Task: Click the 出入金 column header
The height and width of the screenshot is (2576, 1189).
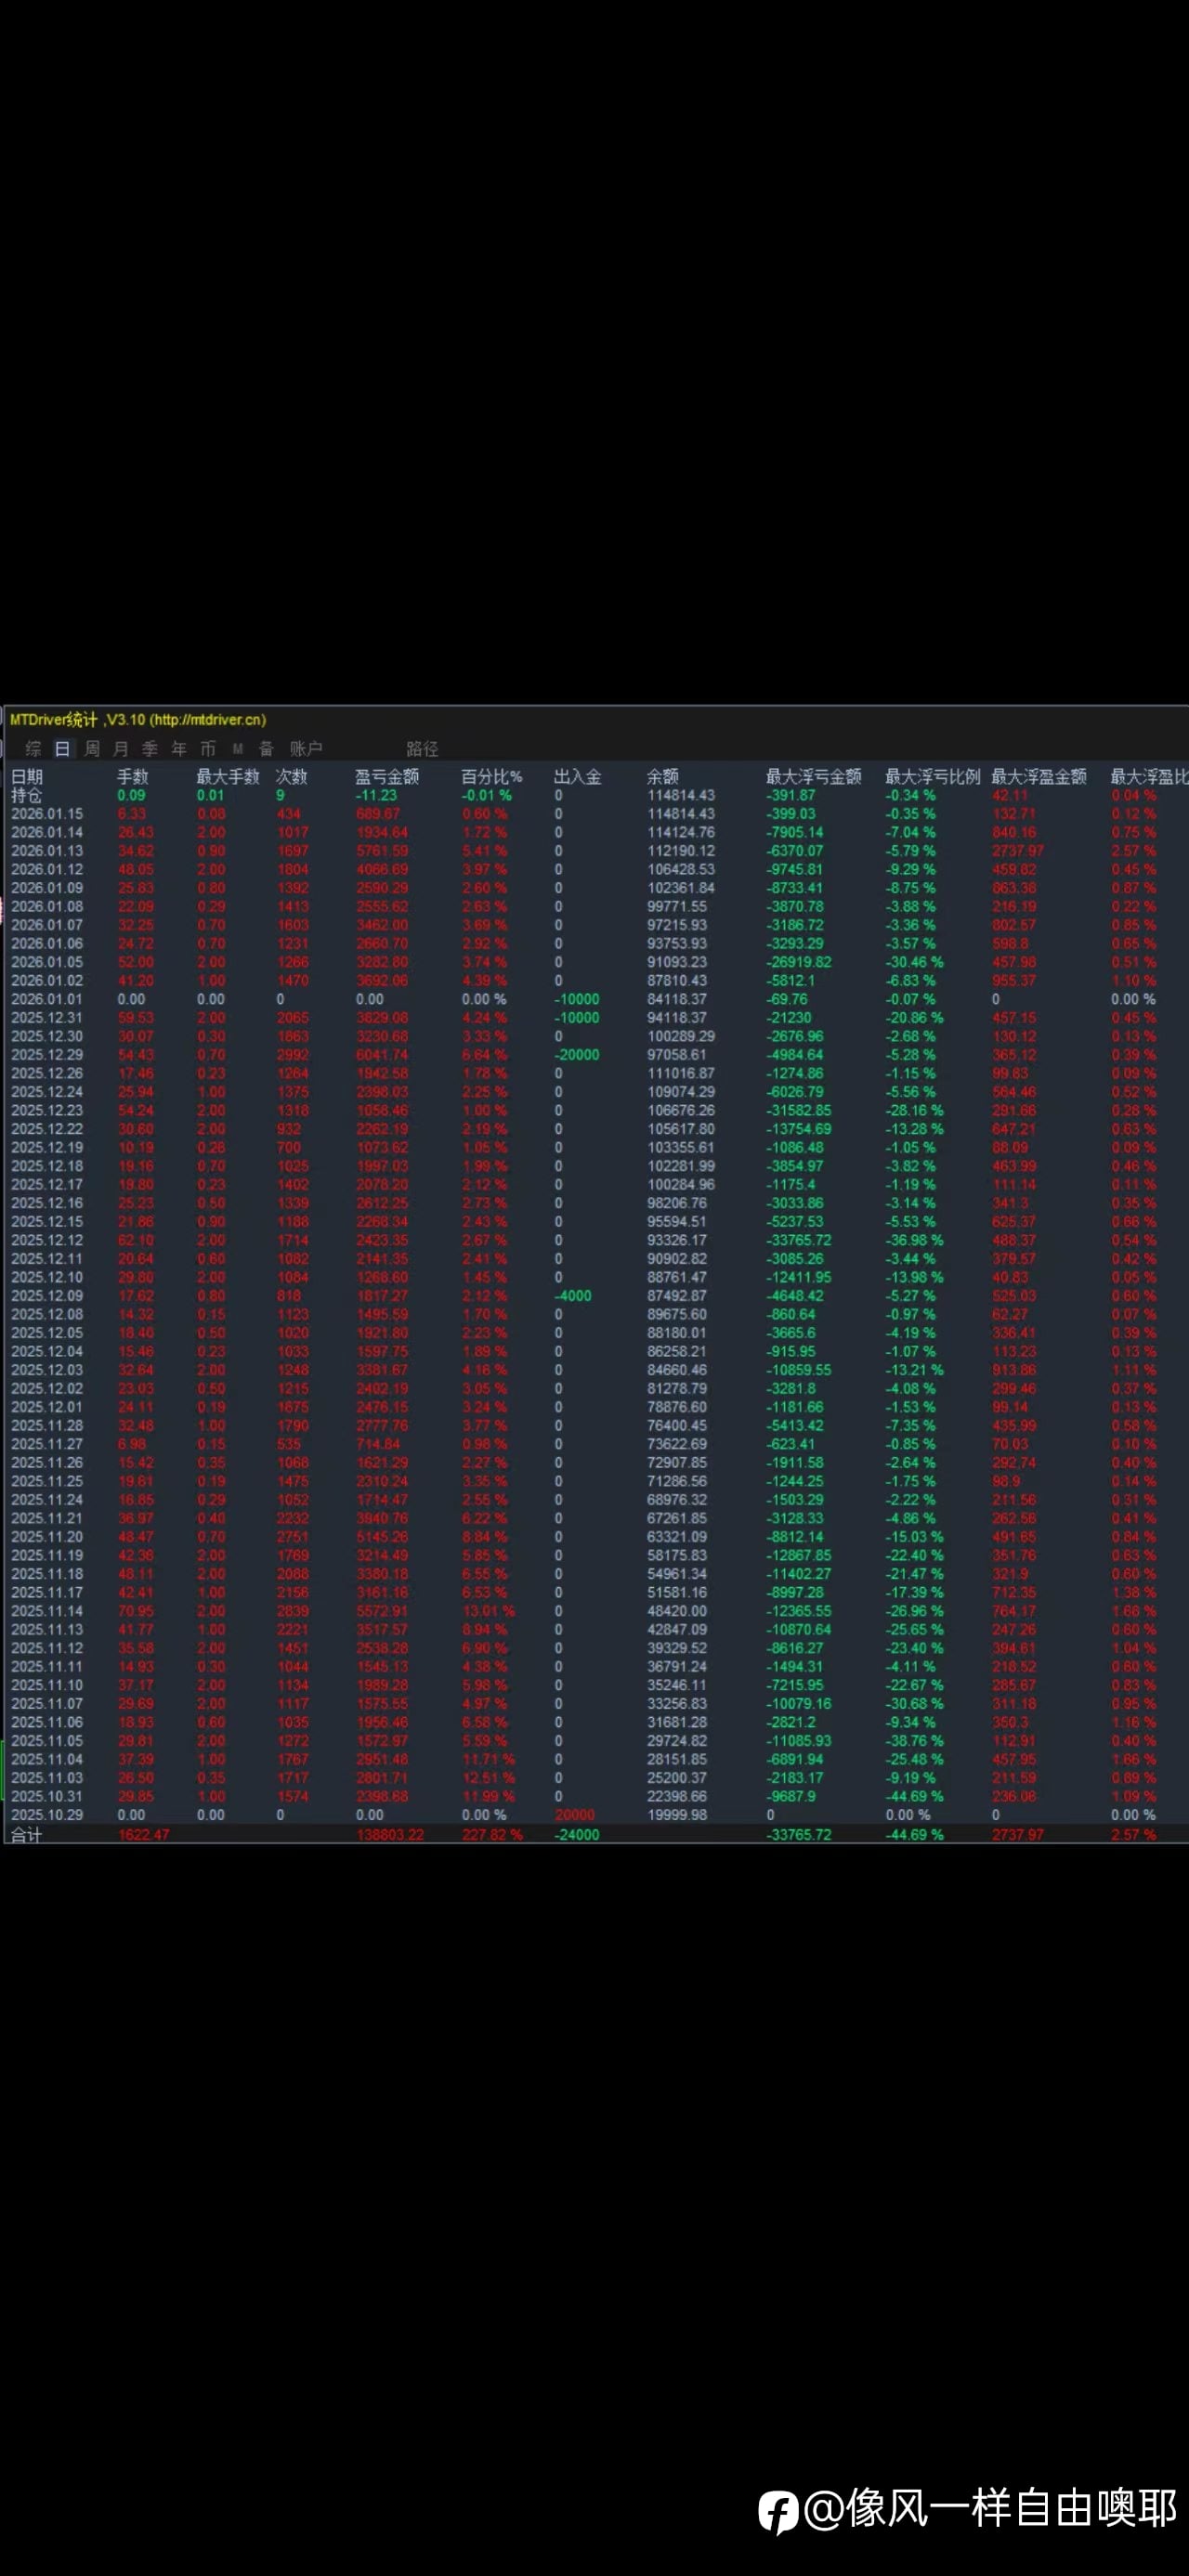Action: (x=578, y=776)
